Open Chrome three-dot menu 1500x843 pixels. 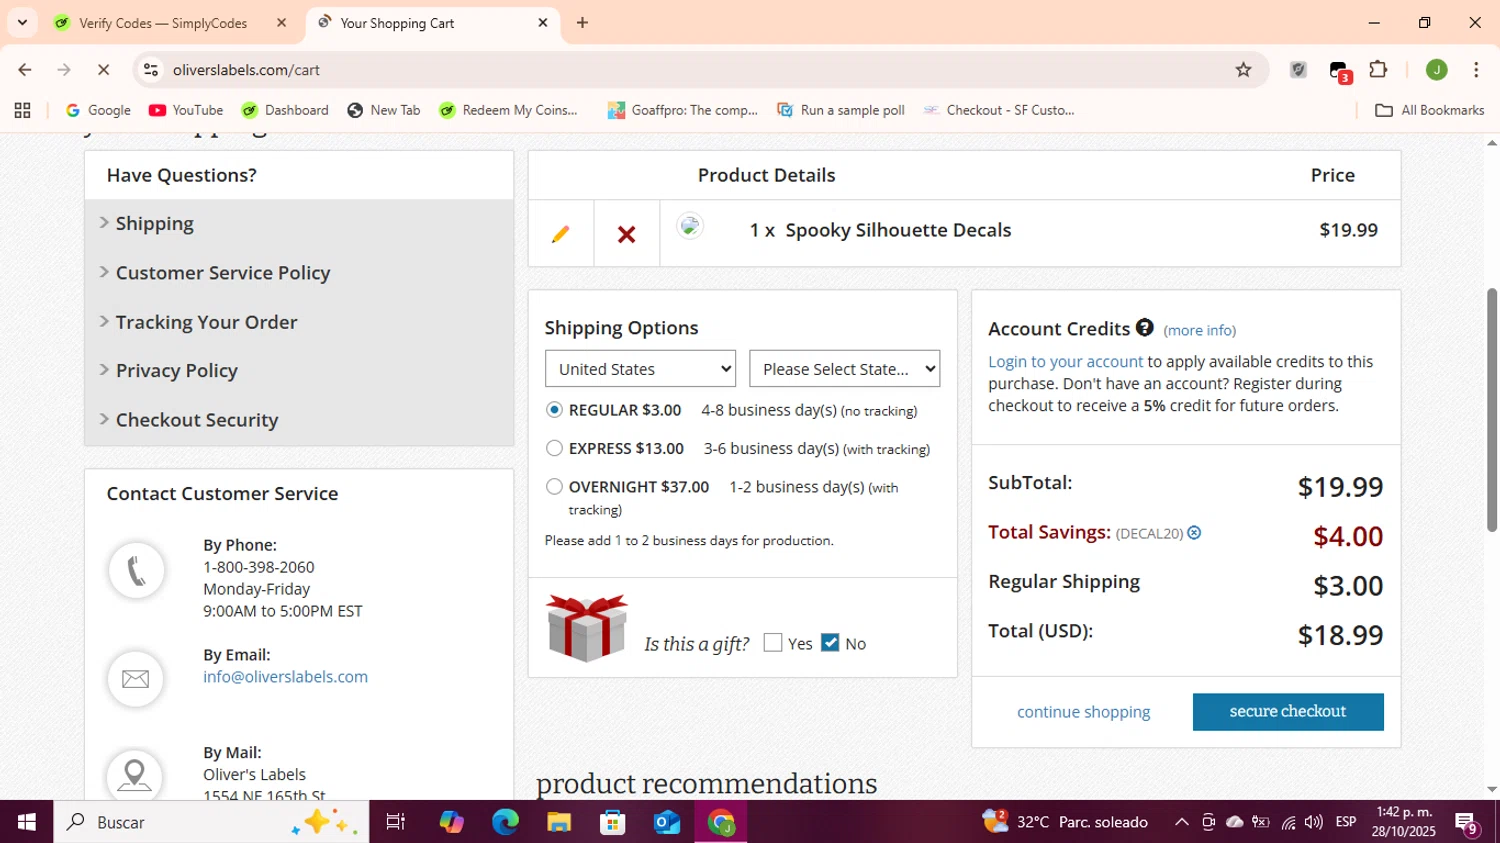coord(1476,70)
